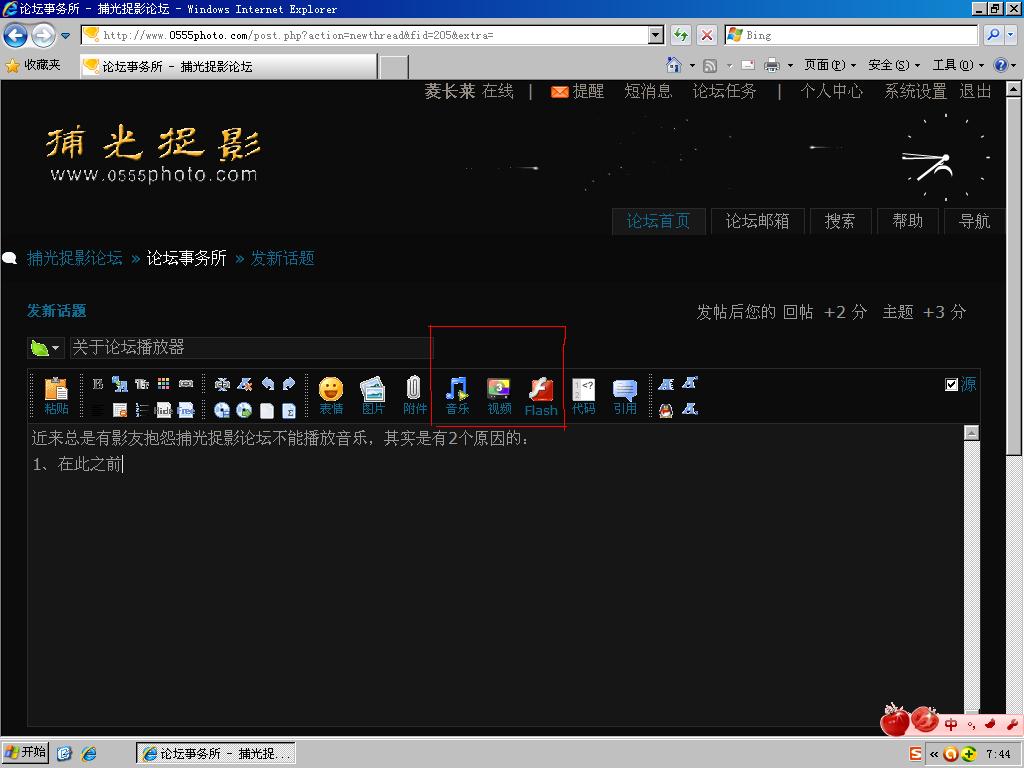This screenshot has height=768, width=1024.
Task: Insert an emoticon with 表情 icon
Action: click(x=331, y=394)
